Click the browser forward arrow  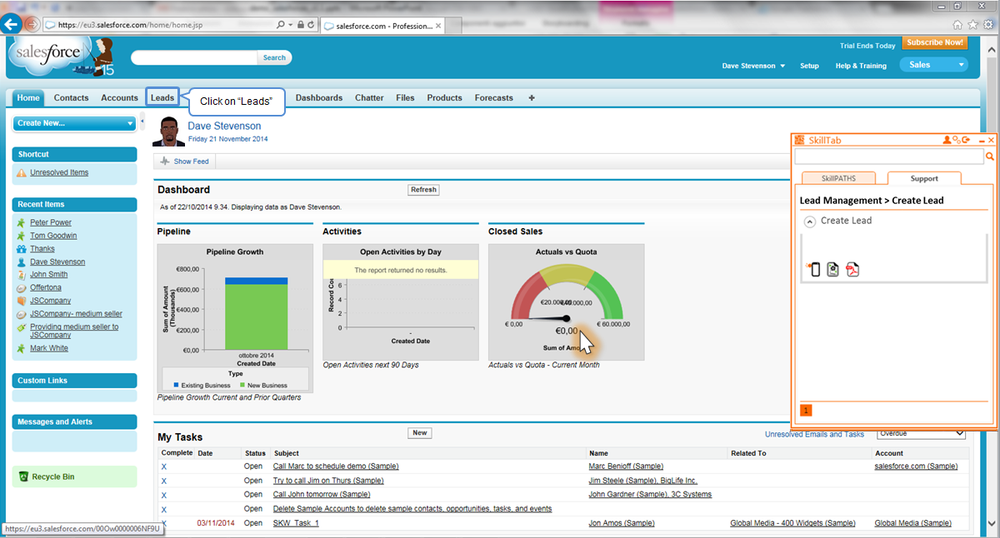pos(32,25)
